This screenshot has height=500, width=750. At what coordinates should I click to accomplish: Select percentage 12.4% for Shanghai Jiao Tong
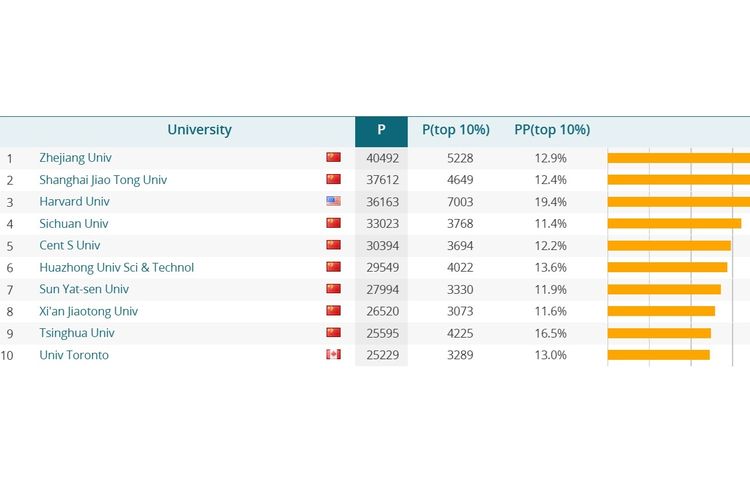[x=551, y=180]
